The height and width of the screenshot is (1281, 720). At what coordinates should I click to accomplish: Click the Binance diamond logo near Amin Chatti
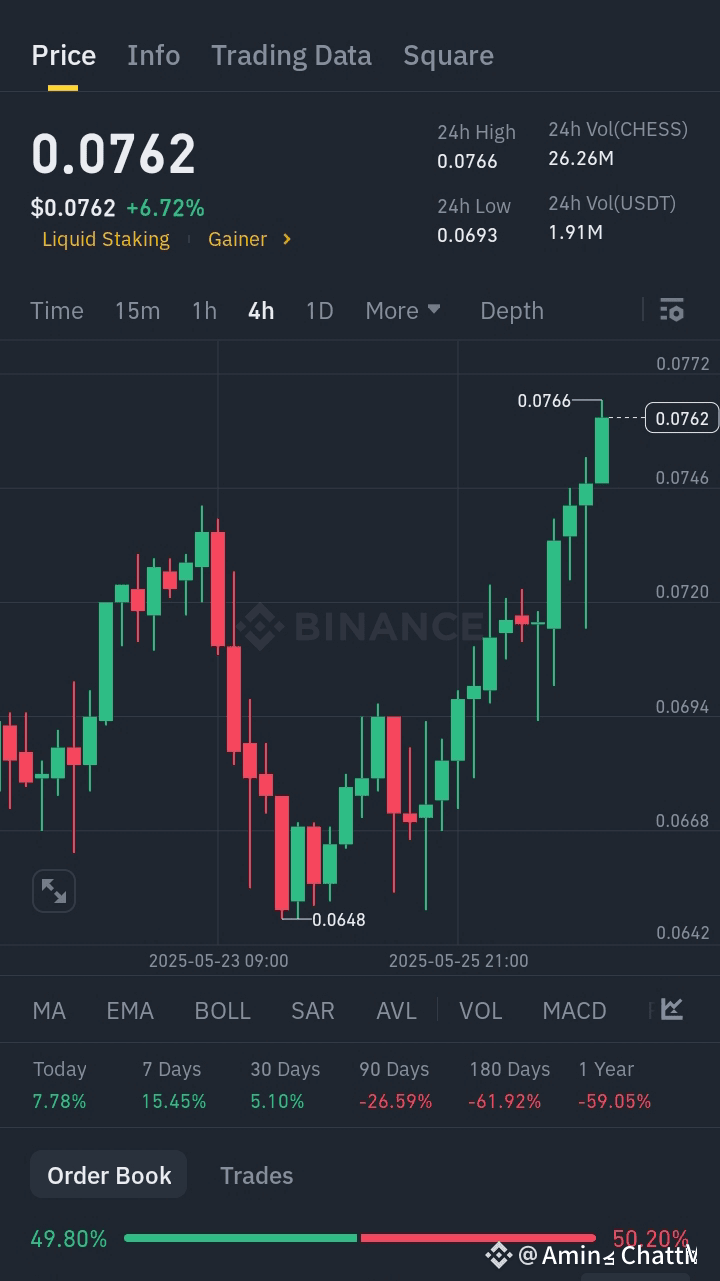(497, 1253)
